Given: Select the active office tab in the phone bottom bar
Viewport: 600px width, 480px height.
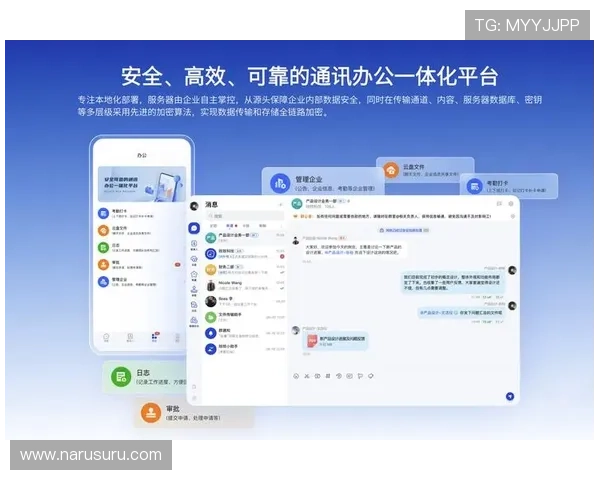Looking at the screenshot, I should (x=154, y=338).
